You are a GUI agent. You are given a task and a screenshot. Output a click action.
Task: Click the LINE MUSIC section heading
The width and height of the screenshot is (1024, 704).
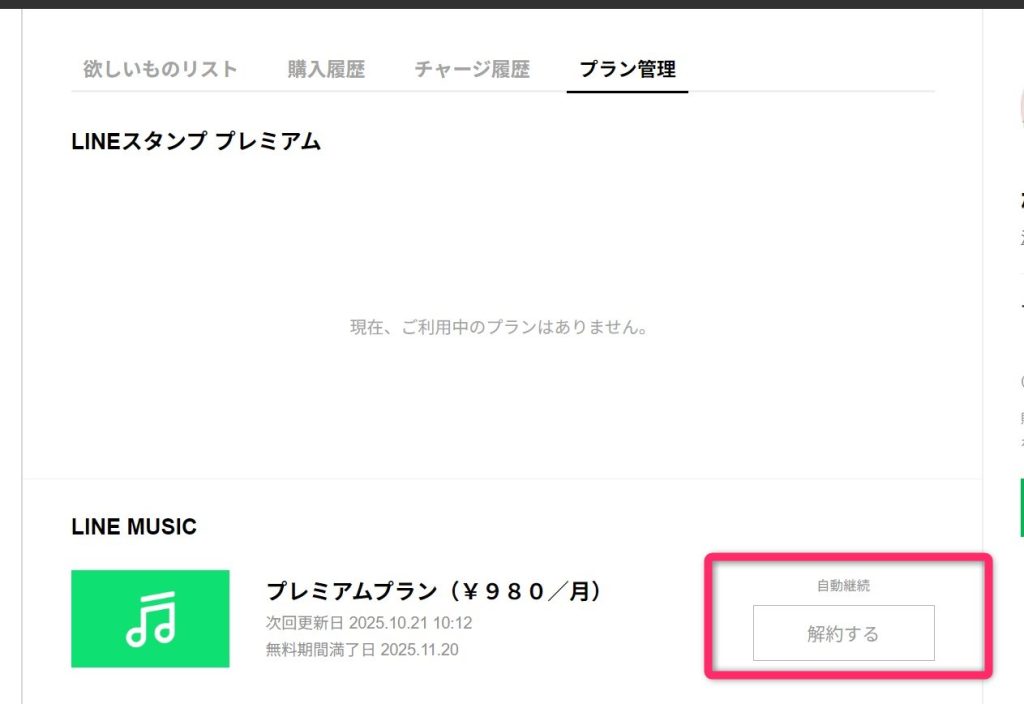134,526
